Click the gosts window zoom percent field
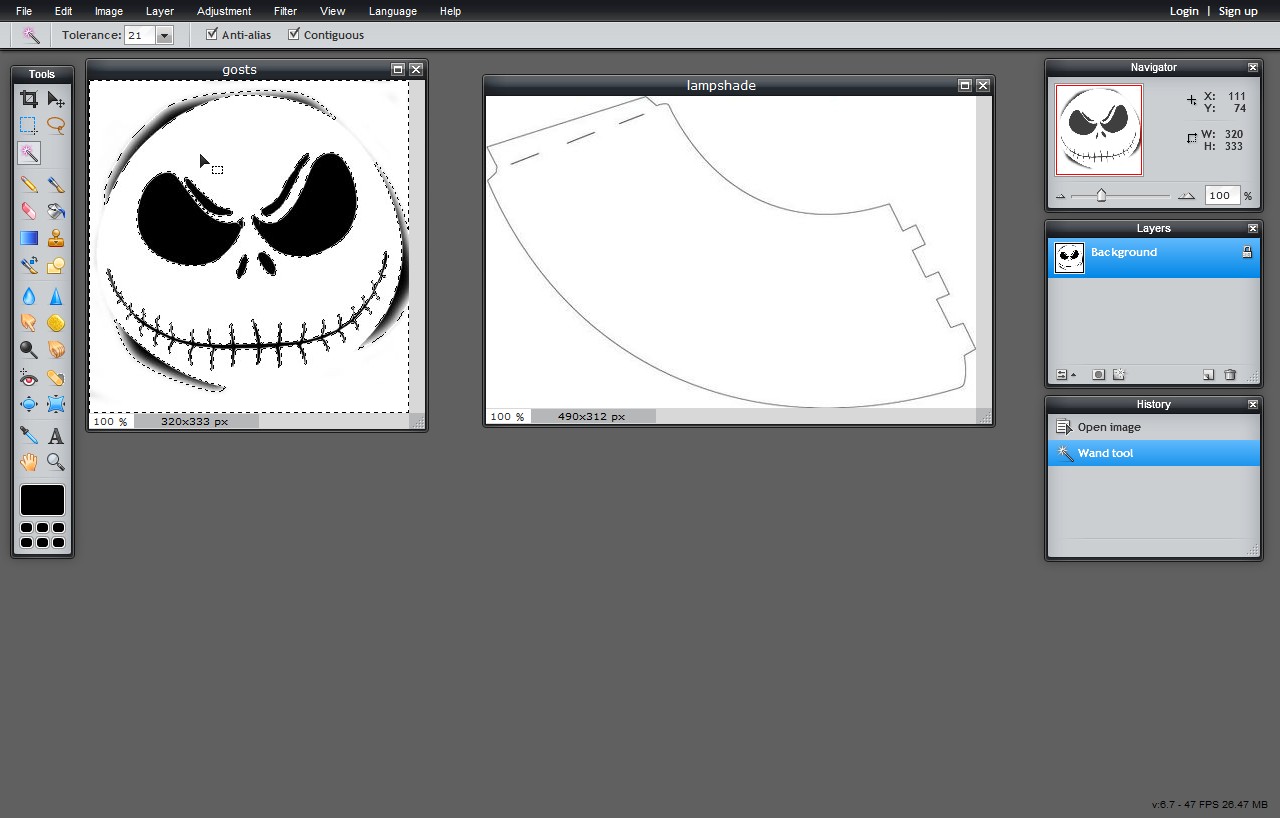The height and width of the screenshot is (818, 1280). [110, 421]
